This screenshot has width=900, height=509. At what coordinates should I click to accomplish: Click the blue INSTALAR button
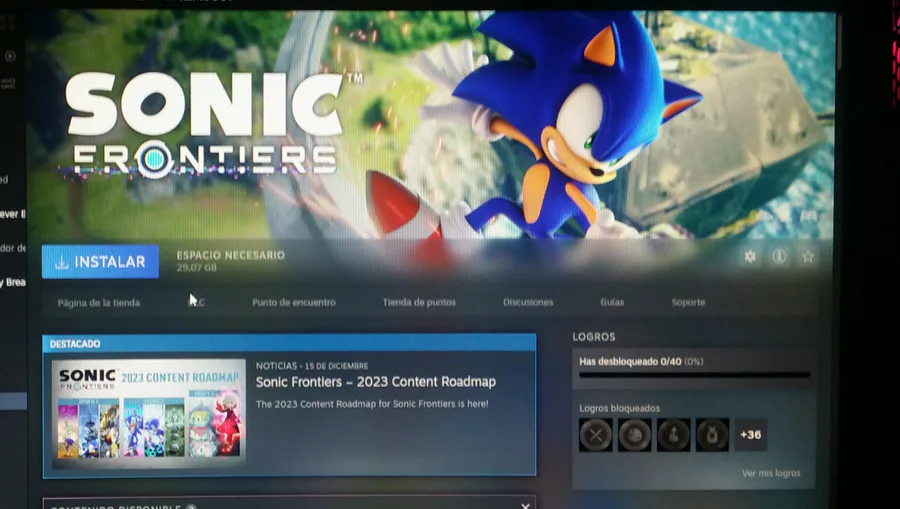(x=100, y=262)
